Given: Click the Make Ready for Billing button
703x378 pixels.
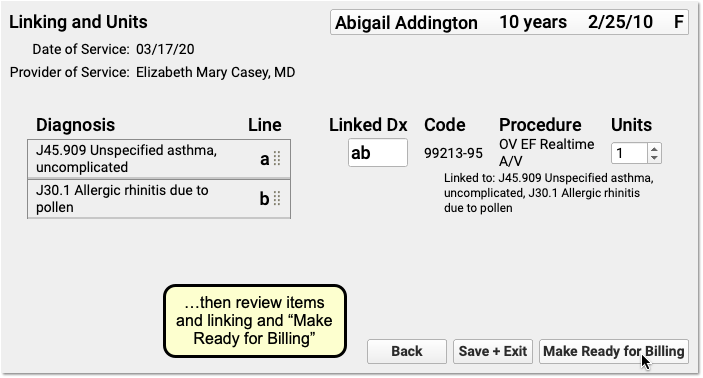Looking at the screenshot, I should (613, 351).
